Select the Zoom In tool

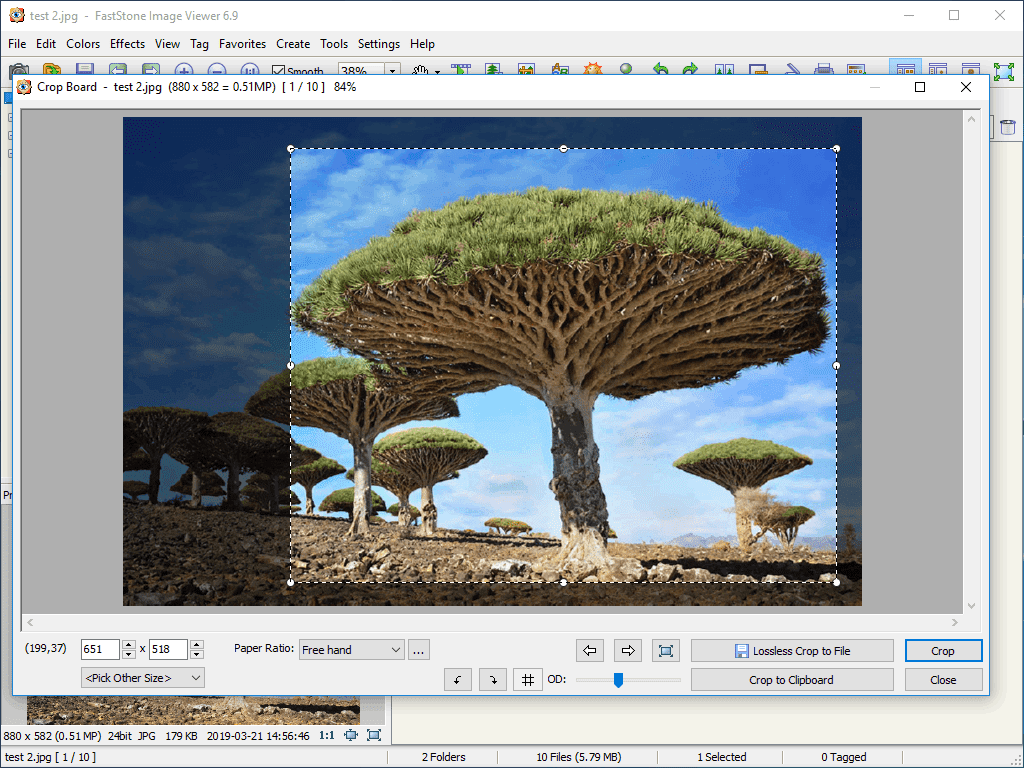(x=184, y=70)
